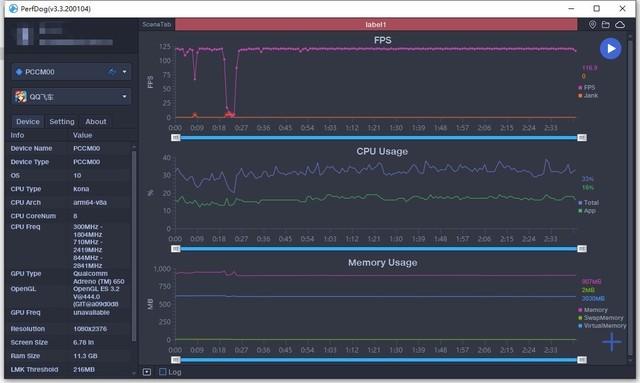640x383 pixels.
Task: Enable the Log checkbox
Action: click(163, 372)
